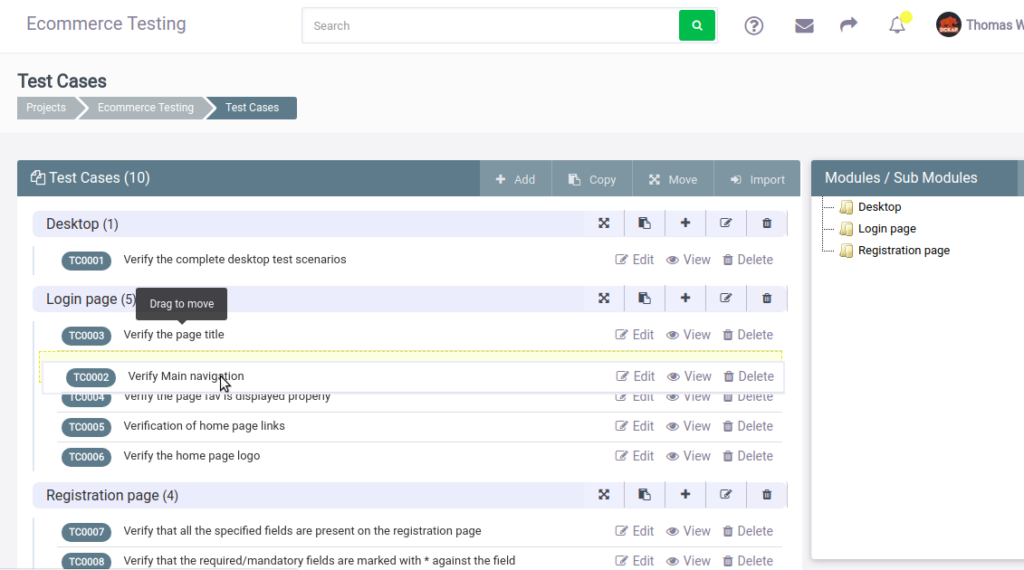Screen dimensions: 1024x570
Task: Select Desktop label in modules tree
Action: 879,207
